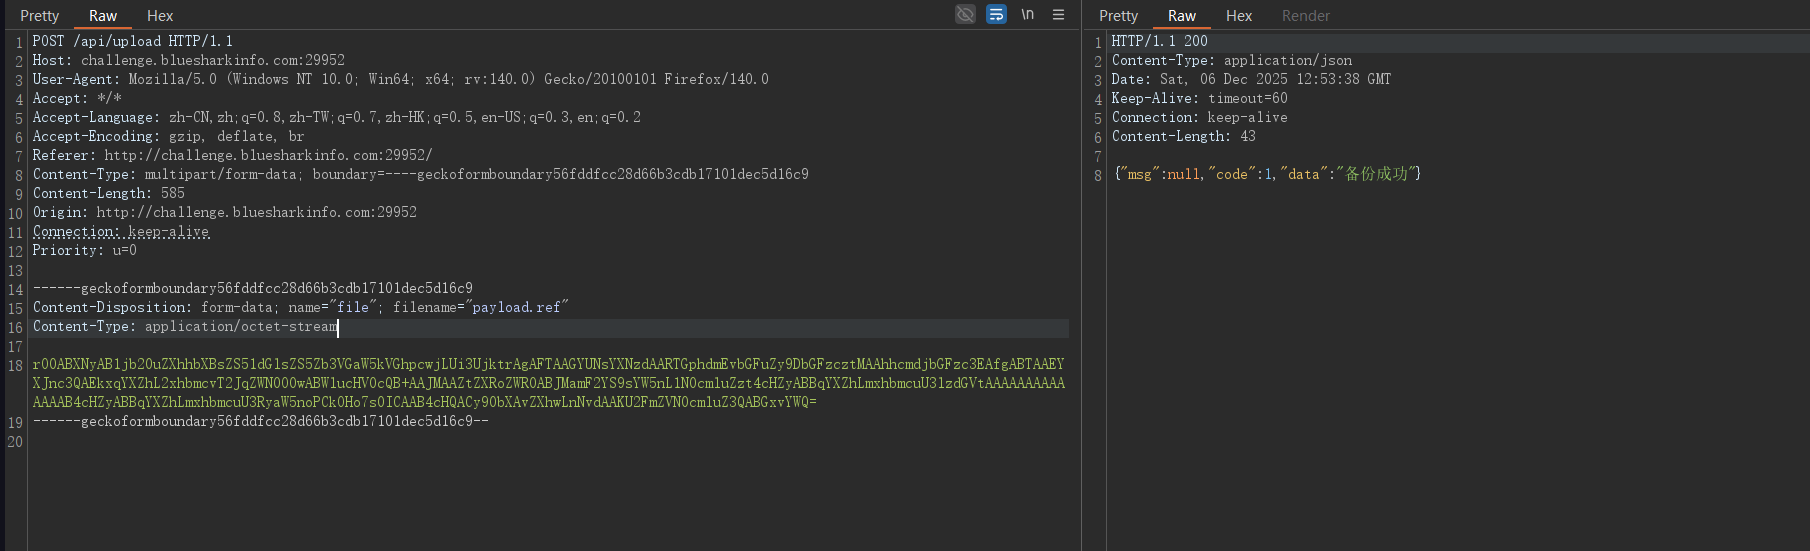
Task: Open the response Render tab
Action: (x=1305, y=16)
